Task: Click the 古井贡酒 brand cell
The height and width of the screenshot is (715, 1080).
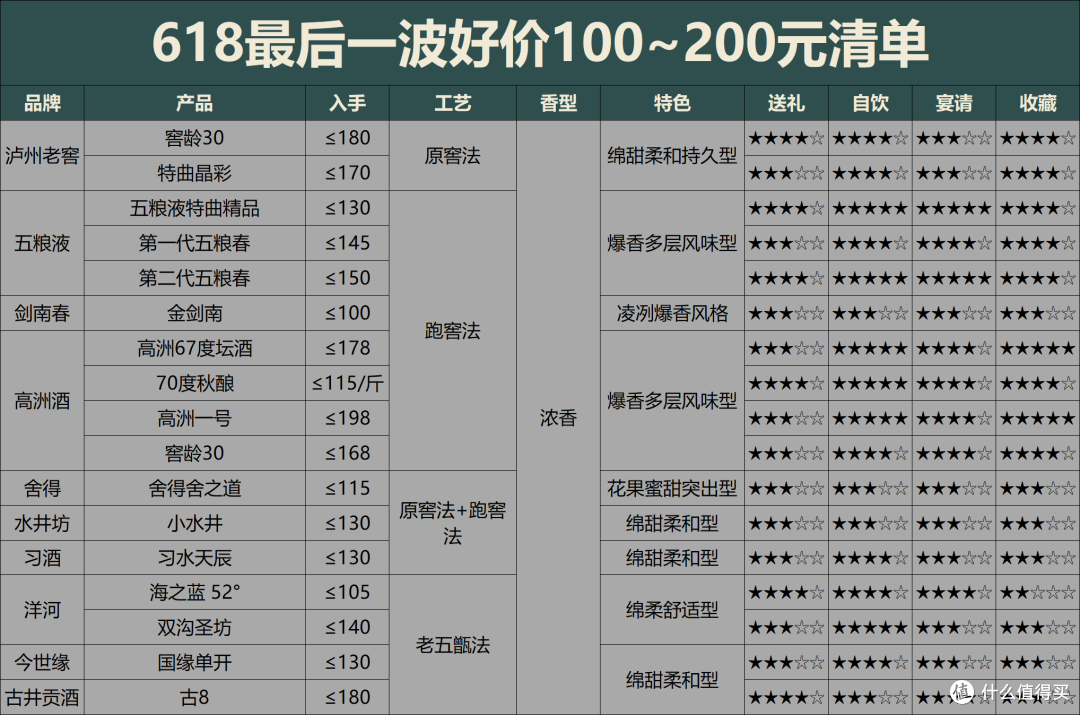Action: pyautogui.click(x=42, y=698)
